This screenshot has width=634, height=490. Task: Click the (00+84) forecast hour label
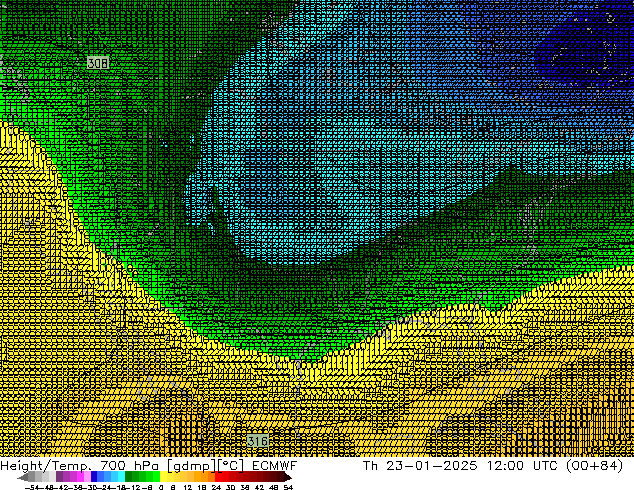click(594, 466)
